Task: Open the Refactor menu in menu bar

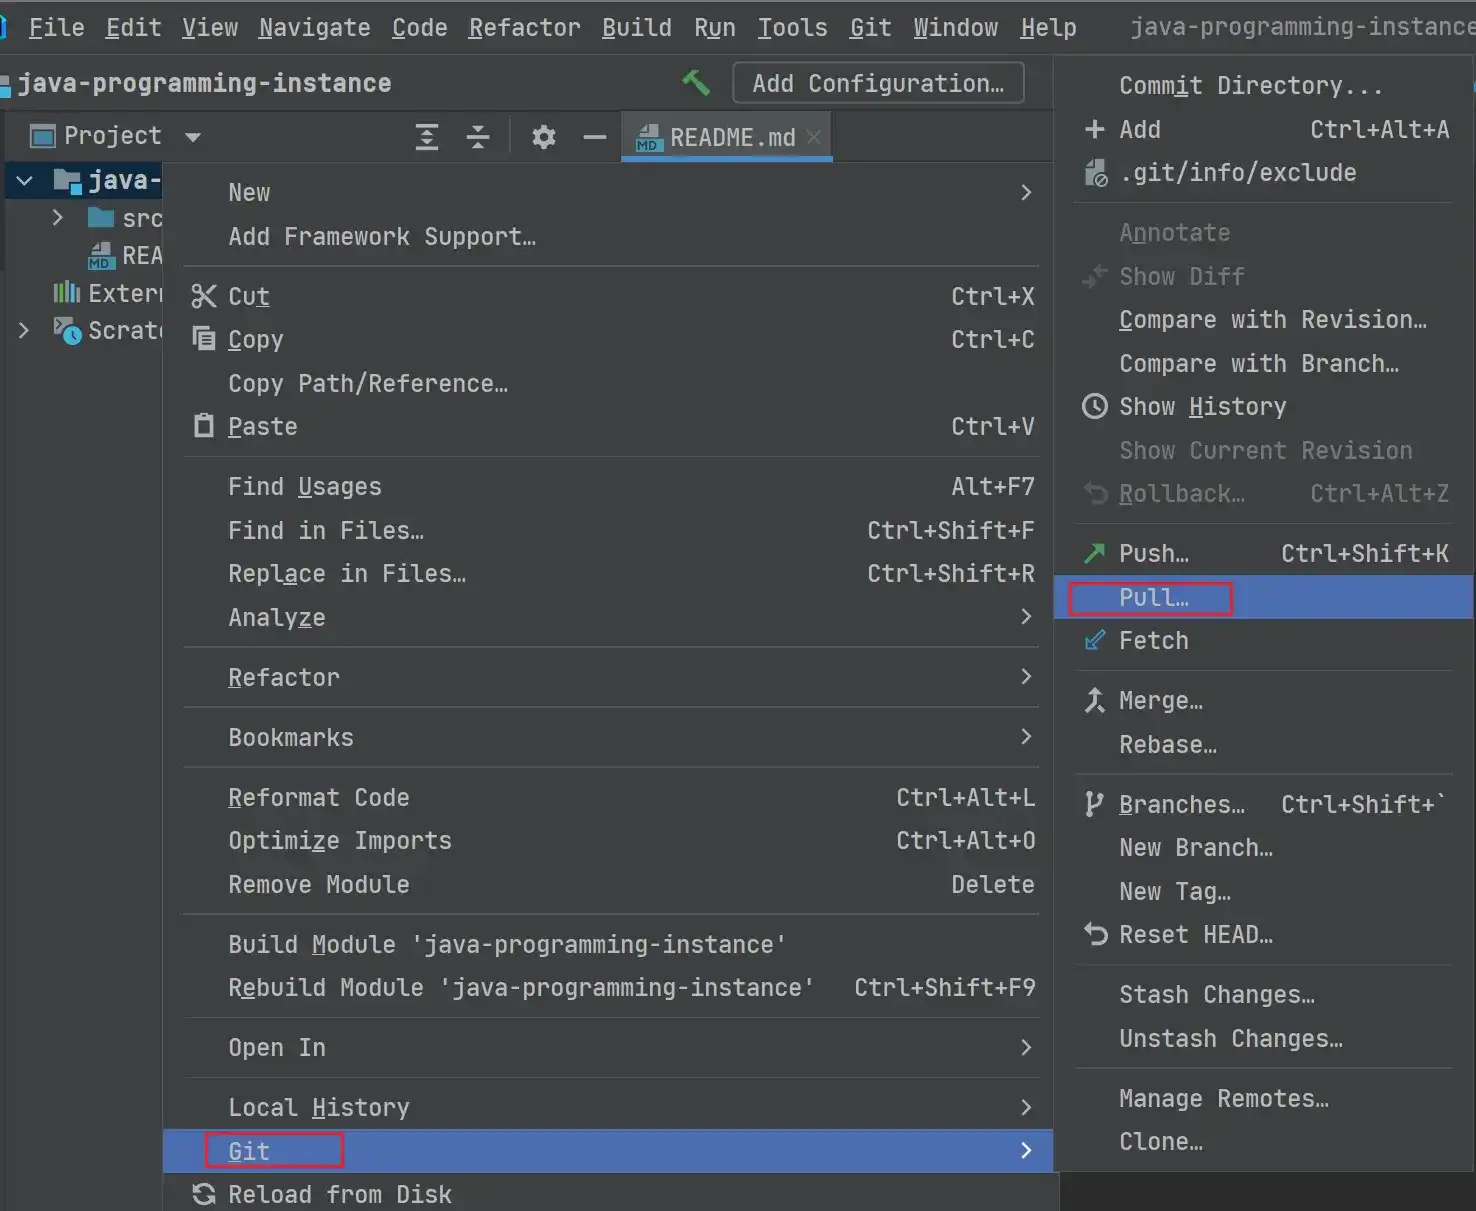Action: point(524,28)
